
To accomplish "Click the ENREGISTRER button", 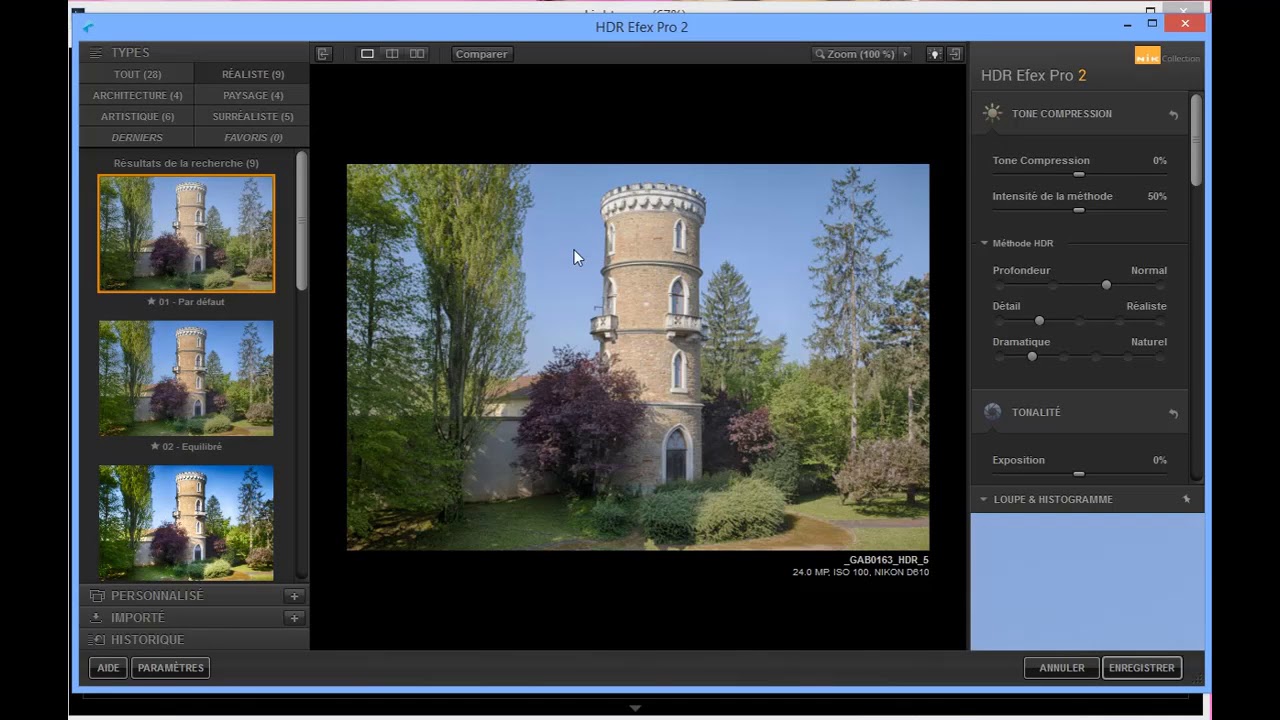I will [x=1142, y=668].
